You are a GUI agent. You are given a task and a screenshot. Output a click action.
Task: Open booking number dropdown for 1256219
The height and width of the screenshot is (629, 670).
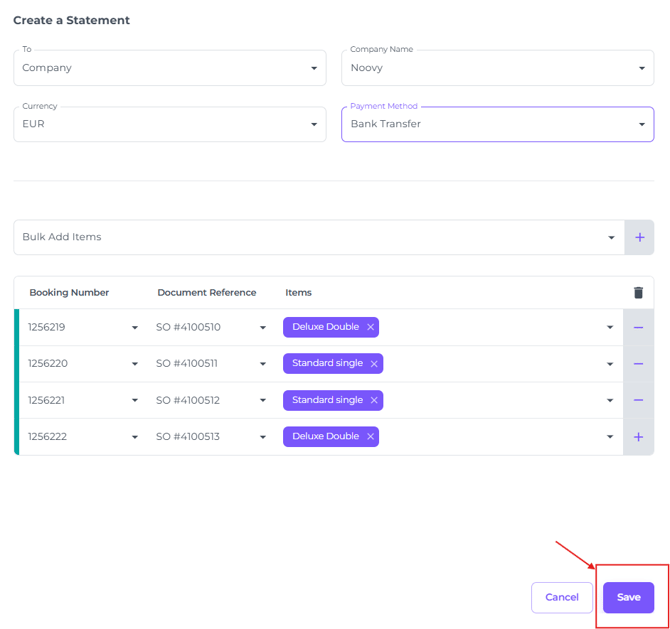point(135,328)
